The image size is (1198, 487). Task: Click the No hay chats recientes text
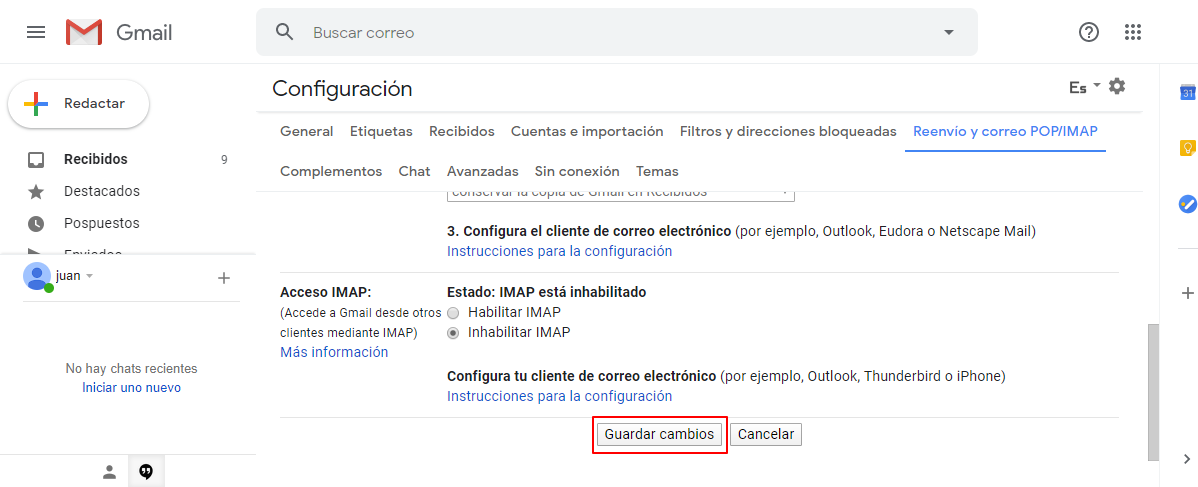131,368
